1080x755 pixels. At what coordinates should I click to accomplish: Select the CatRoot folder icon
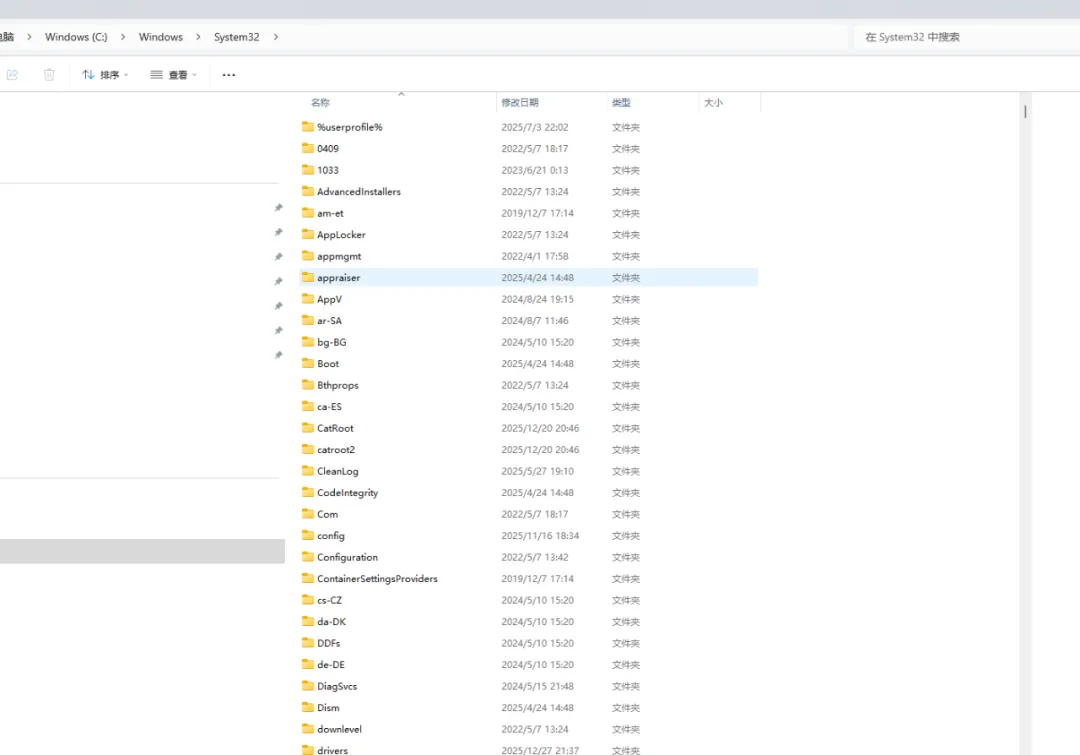pos(308,428)
